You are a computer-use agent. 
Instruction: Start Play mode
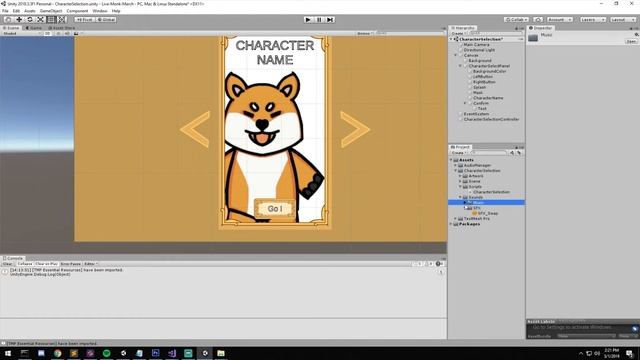tap(308, 20)
